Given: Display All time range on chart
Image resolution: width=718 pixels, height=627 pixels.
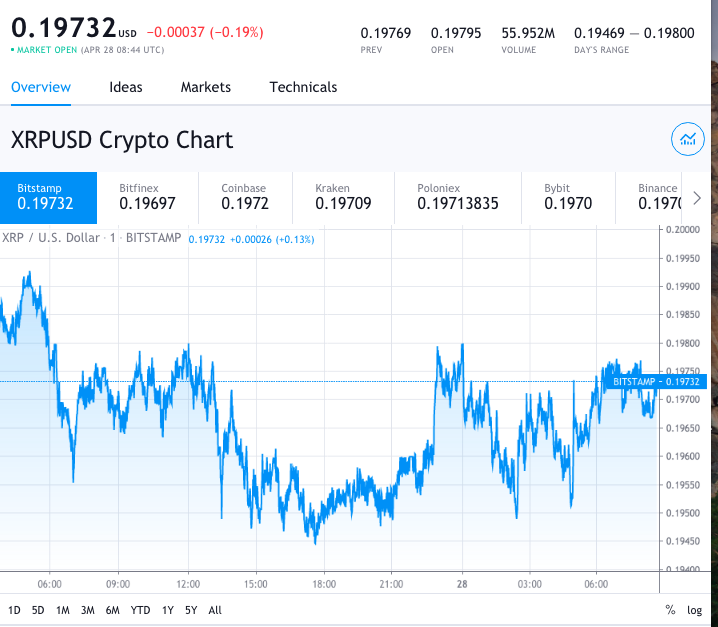Looking at the screenshot, I should pyautogui.click(x=215, y=610).
